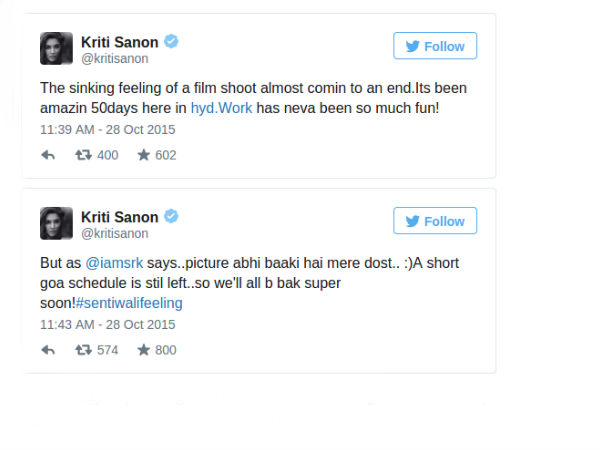Screen dimensions: 600x450
Task: Favorite the tweet with 800 likes
Action: click(x=143, y=350)
